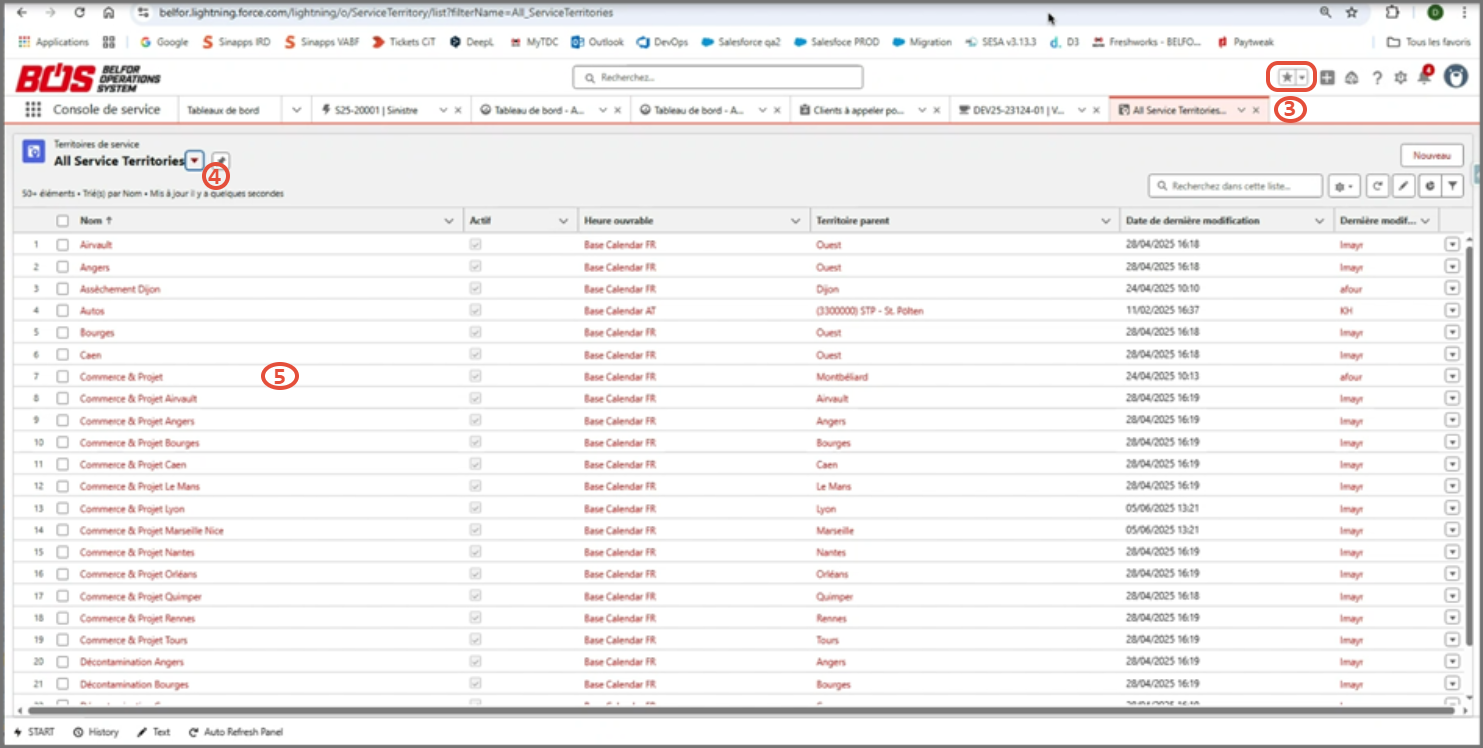Viewport: 1483px width, 748px height.
Task: Open the Airvault territory record
Action: tap(96, 245)
